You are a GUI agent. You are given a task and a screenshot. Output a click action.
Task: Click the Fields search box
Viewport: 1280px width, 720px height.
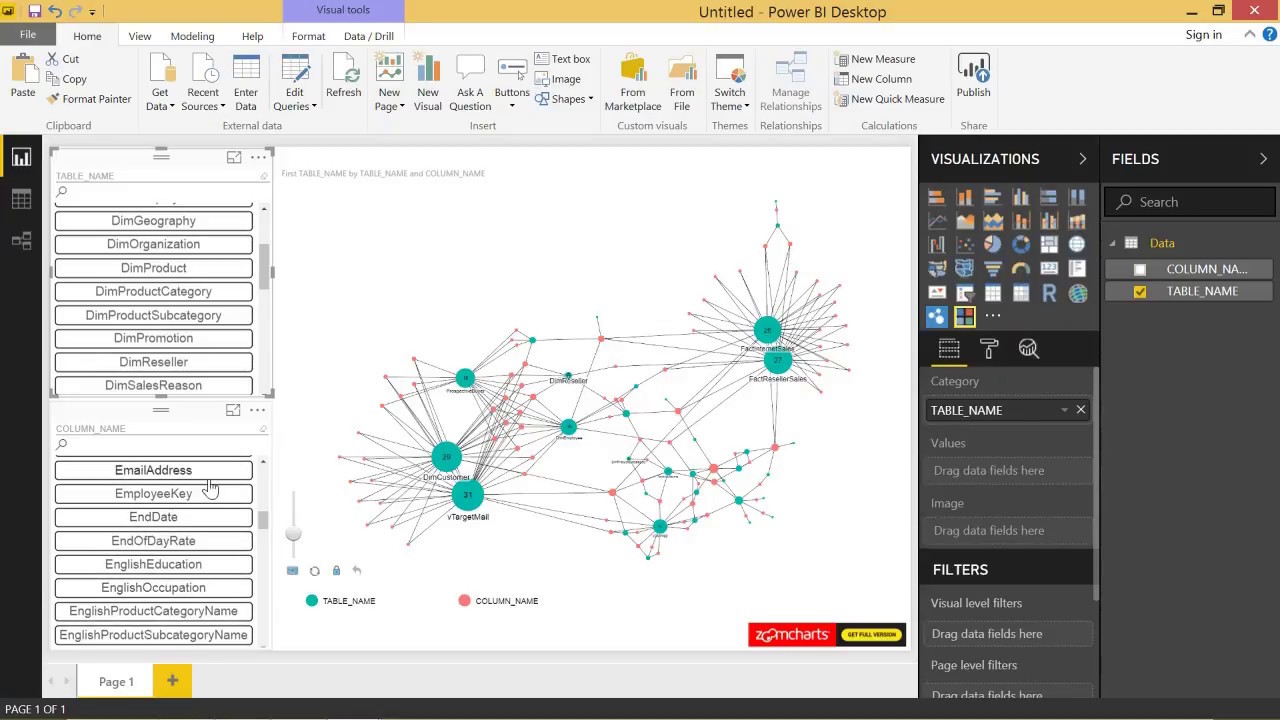(1190, 202)
